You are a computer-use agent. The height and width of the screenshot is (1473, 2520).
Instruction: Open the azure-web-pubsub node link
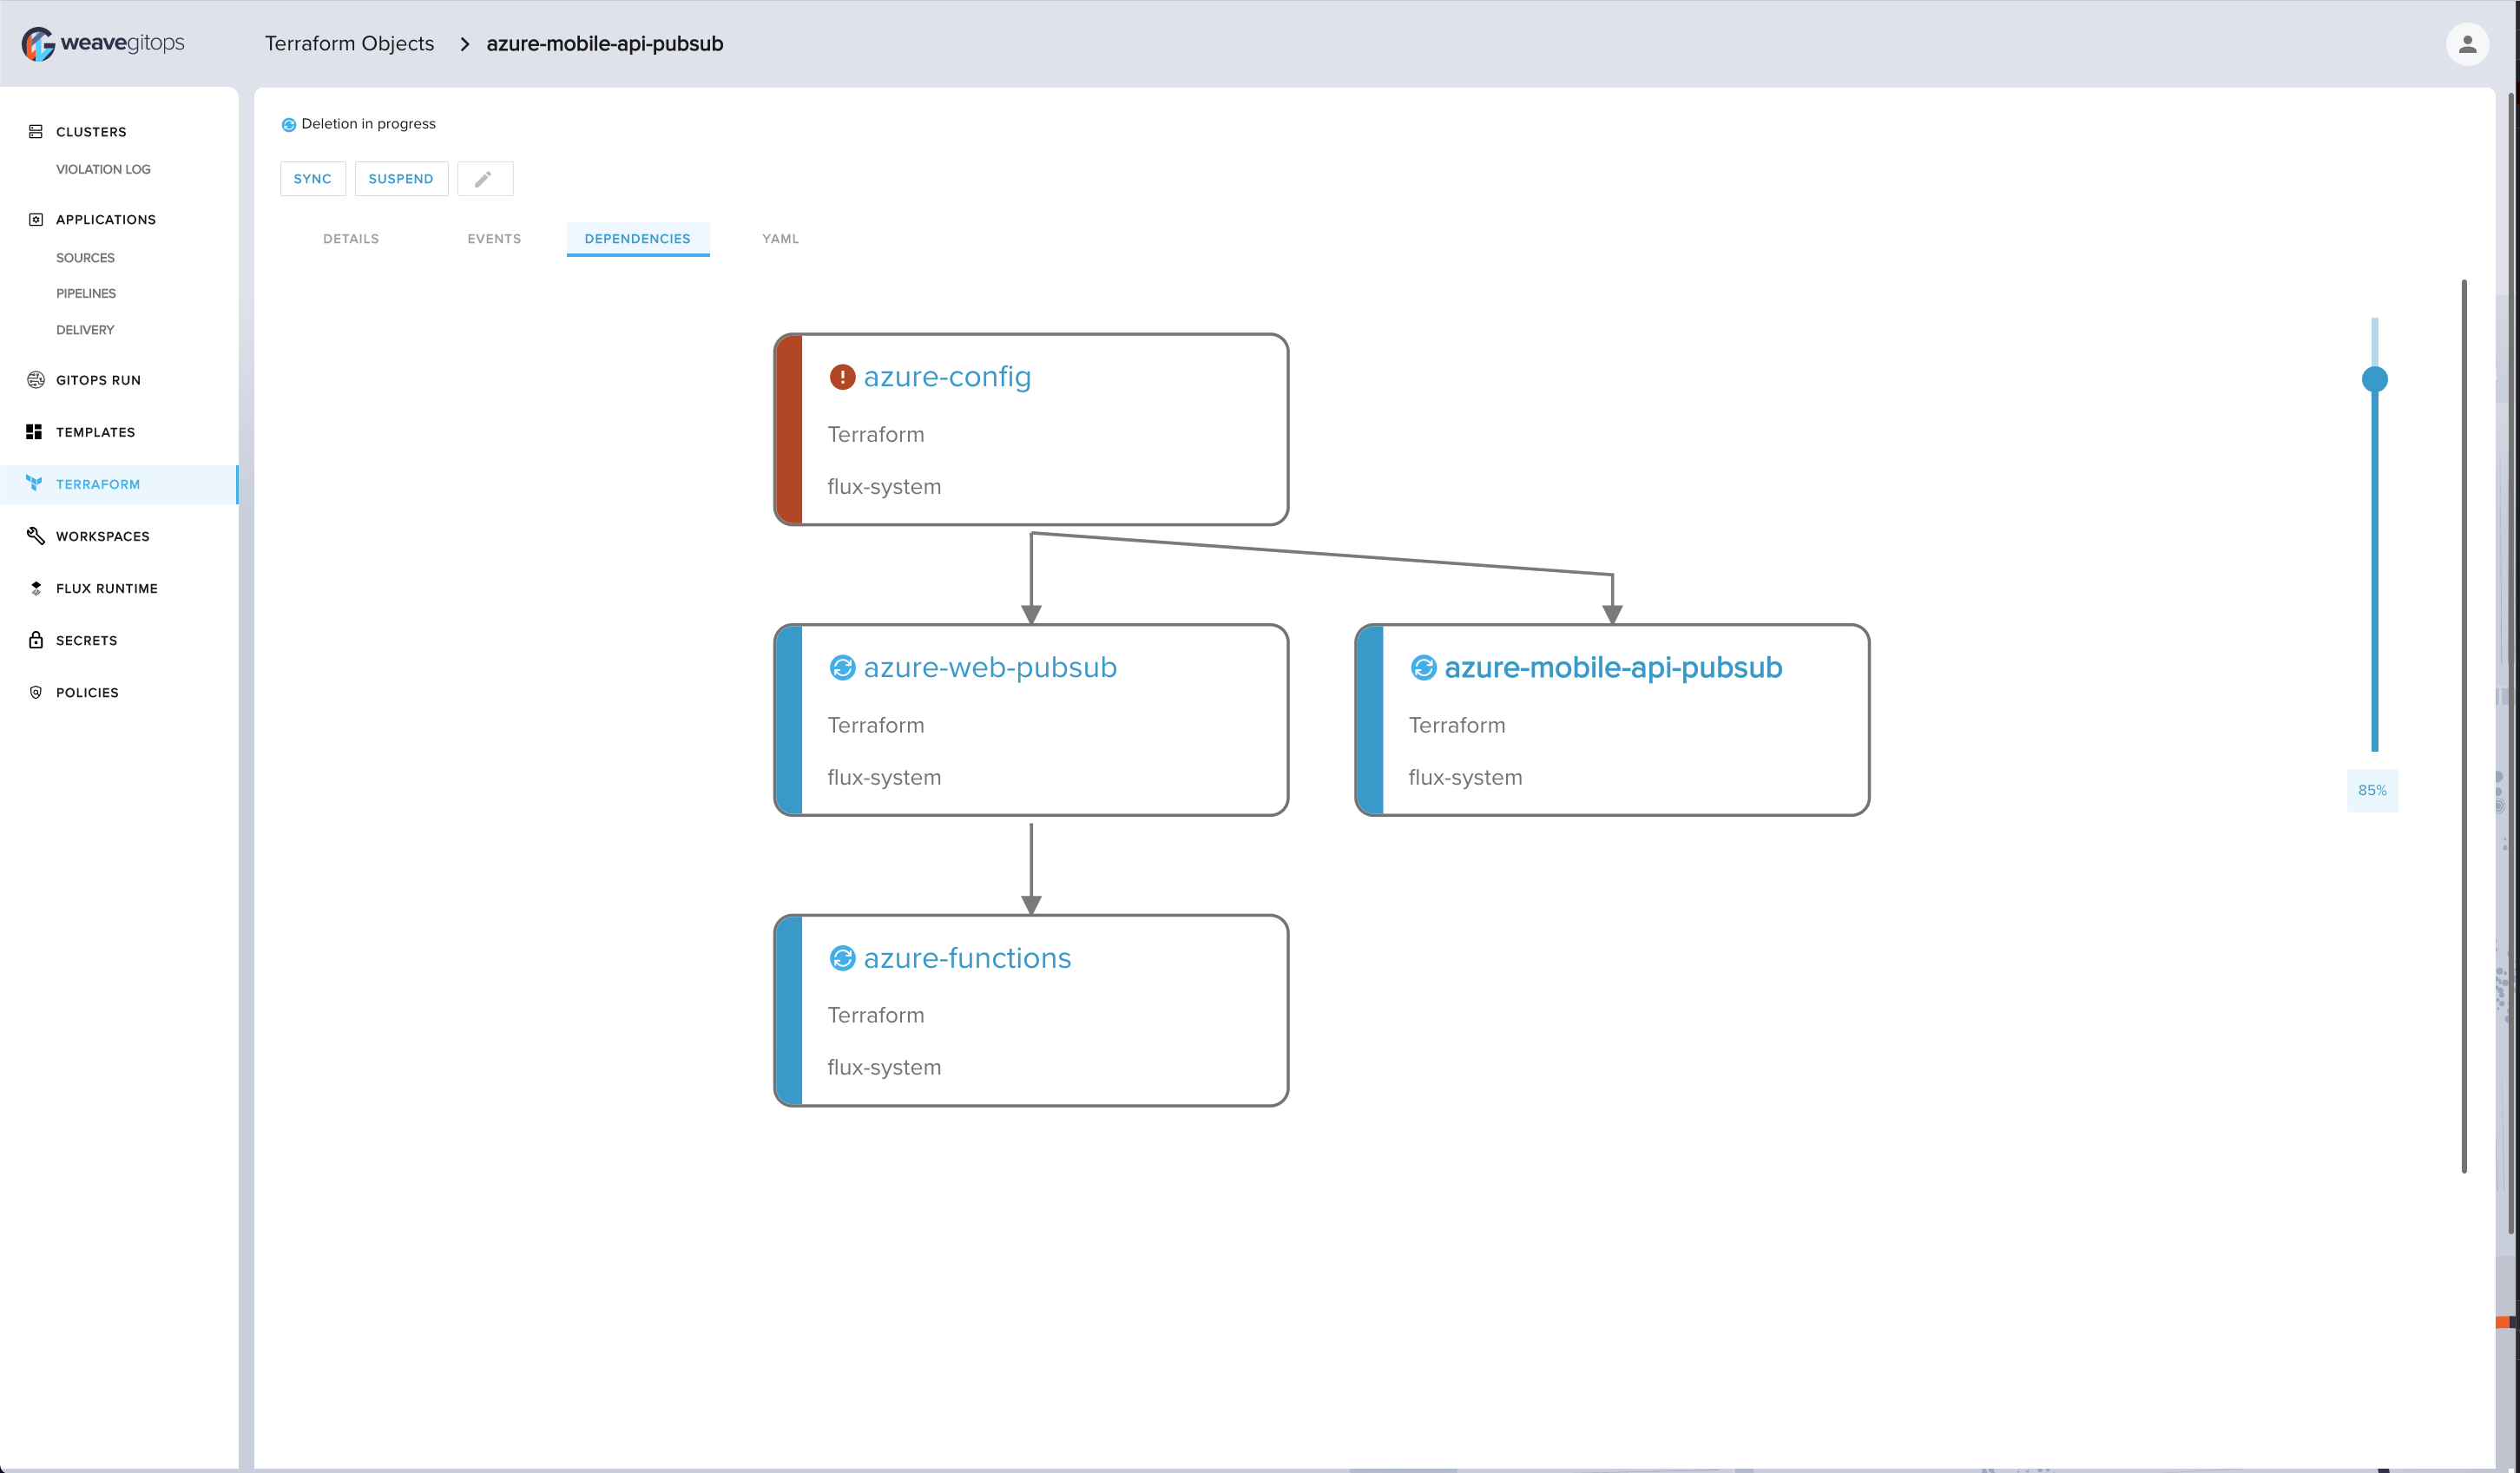(x=989, y=667)
